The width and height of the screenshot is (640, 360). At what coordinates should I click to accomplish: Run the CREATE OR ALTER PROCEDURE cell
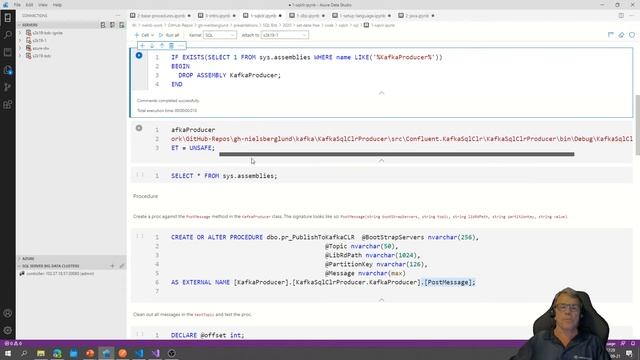coord(140,236)
